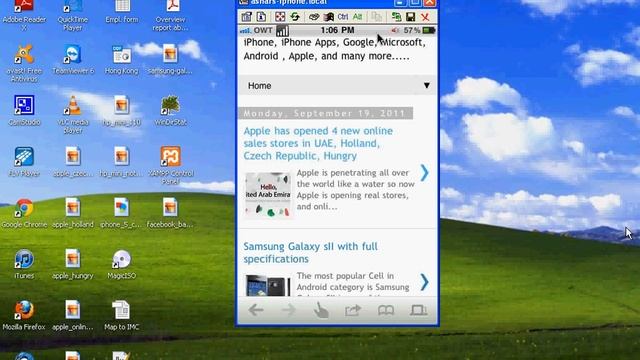Select apple_hungry file on desktop

(73, 264)
